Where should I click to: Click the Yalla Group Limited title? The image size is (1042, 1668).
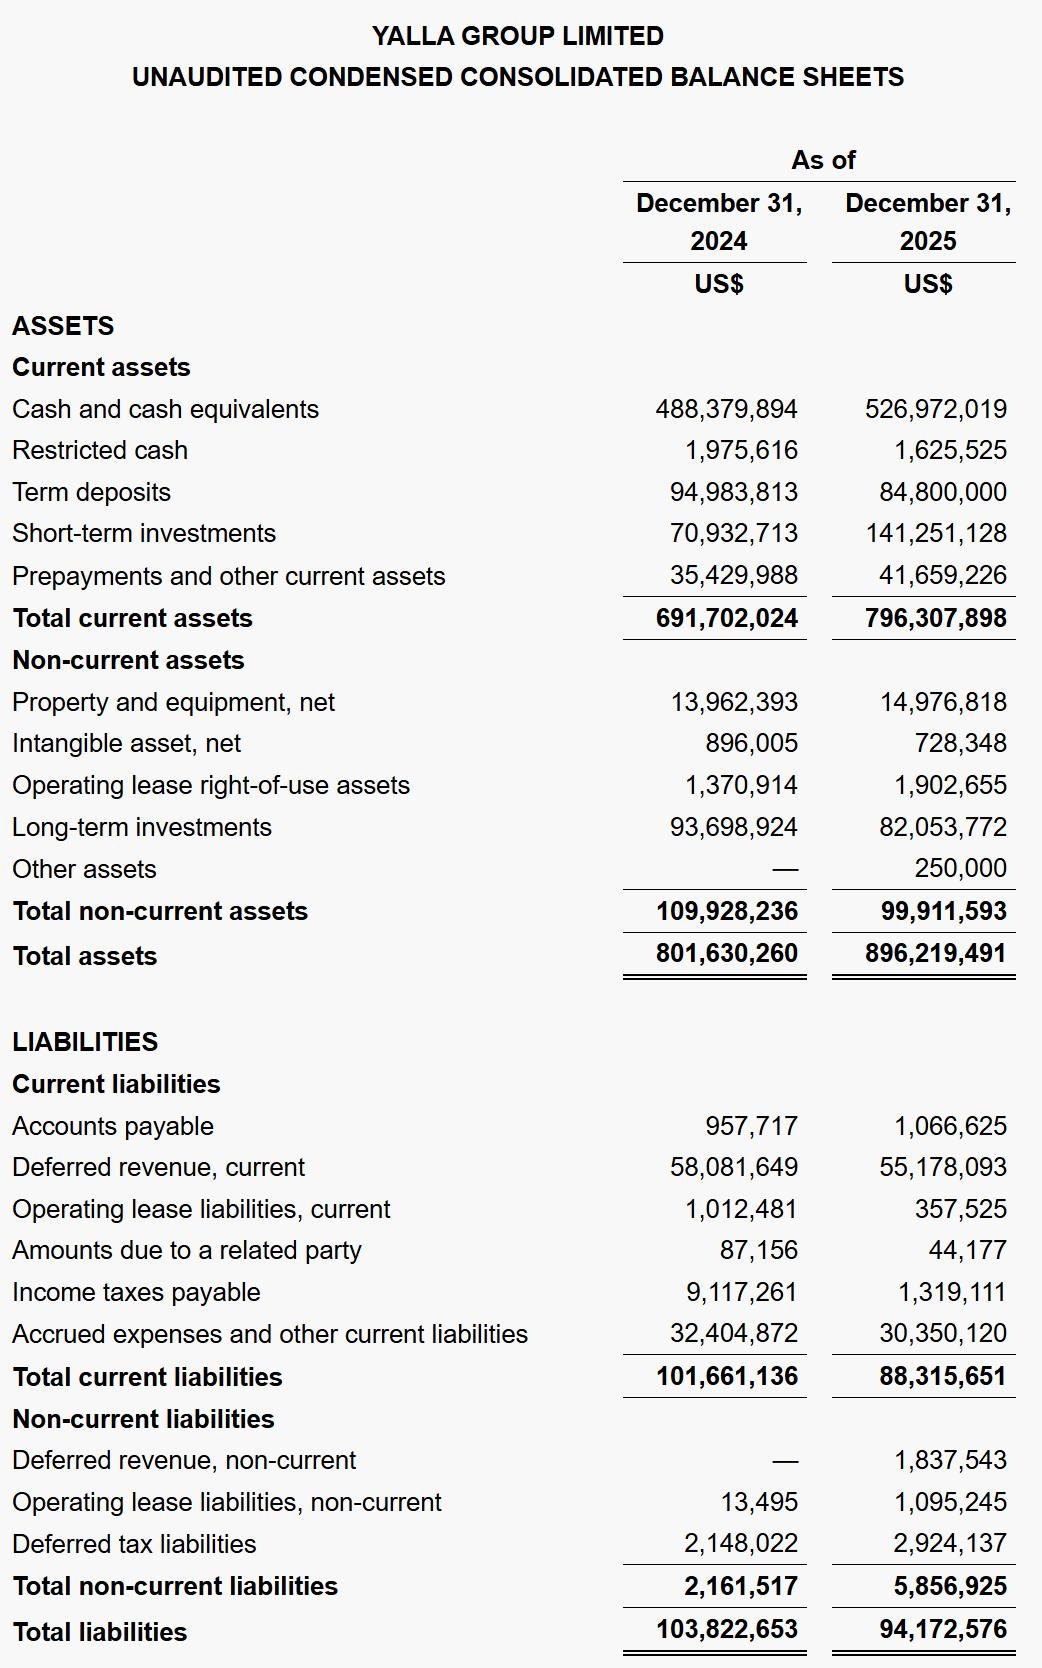point(518,36)
